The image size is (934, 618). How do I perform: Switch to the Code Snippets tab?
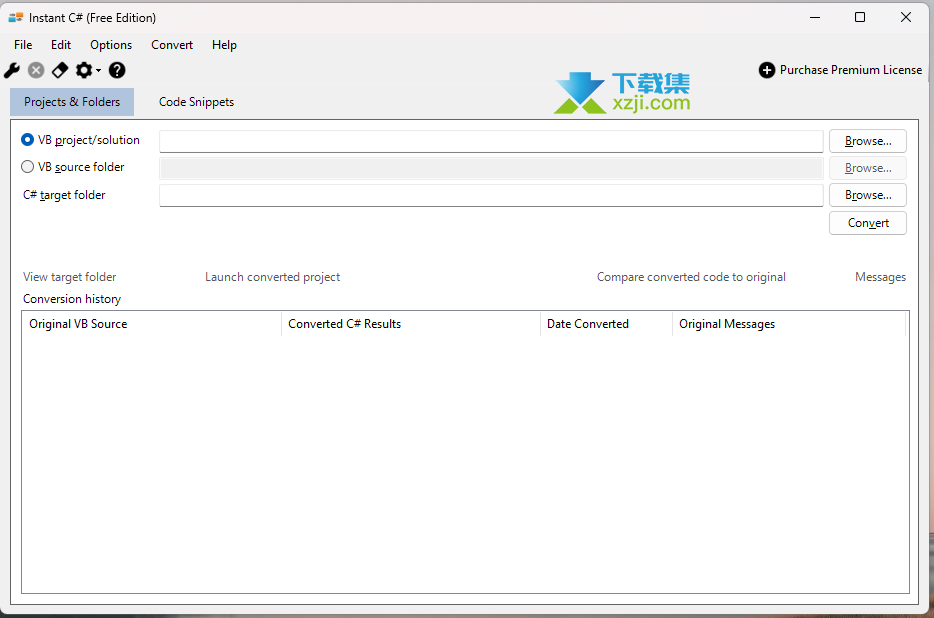196,102
